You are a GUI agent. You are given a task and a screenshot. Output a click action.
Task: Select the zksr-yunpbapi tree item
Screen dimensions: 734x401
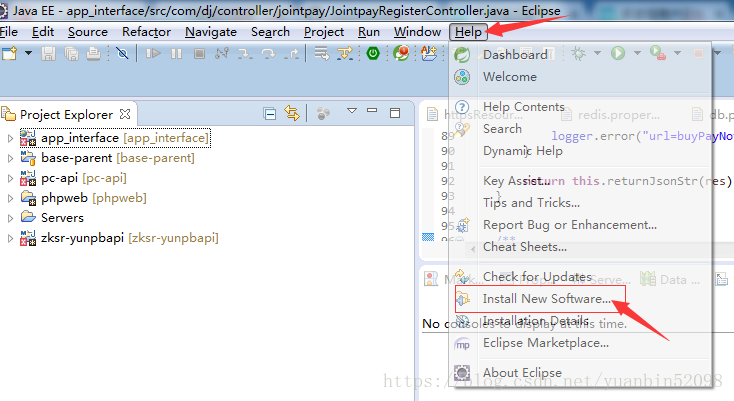coord(119,238)
